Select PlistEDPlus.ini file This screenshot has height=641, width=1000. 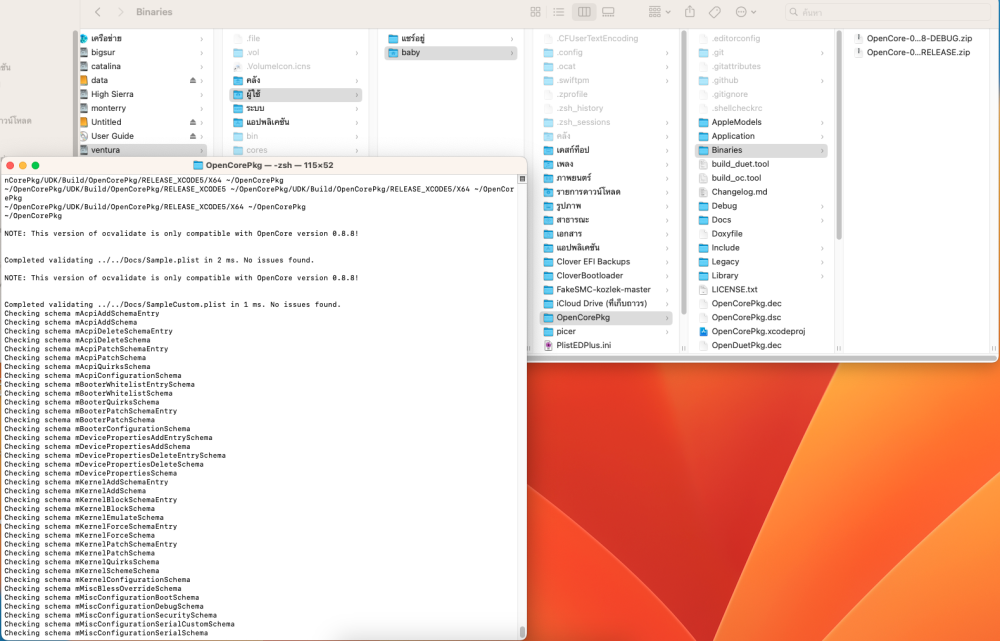tap(606, 345)
